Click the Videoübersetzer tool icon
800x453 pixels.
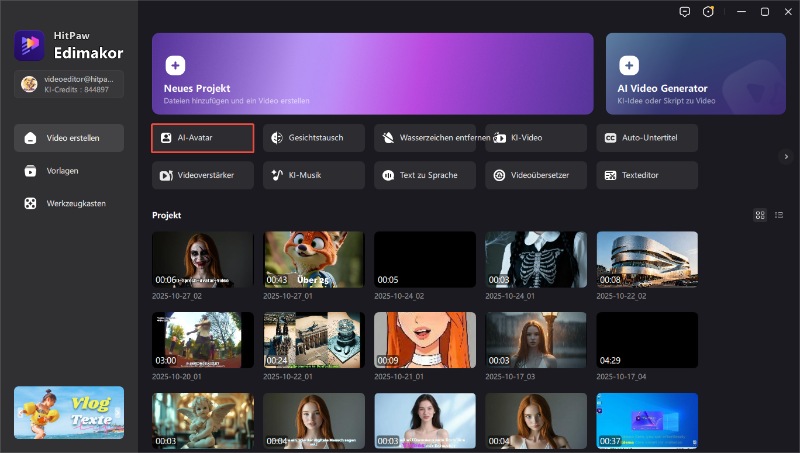(499, 175)
